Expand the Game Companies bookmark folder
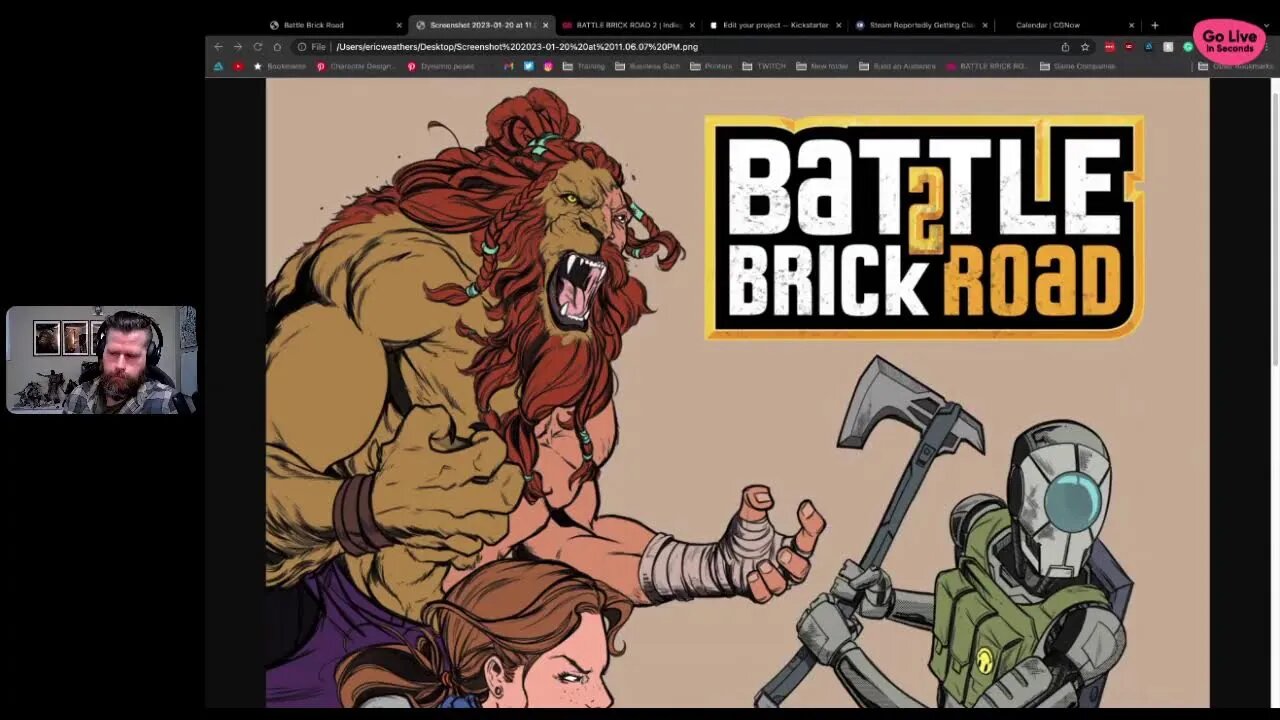The height and width of the screenshot is (720, 1280). click(1076, 66)
